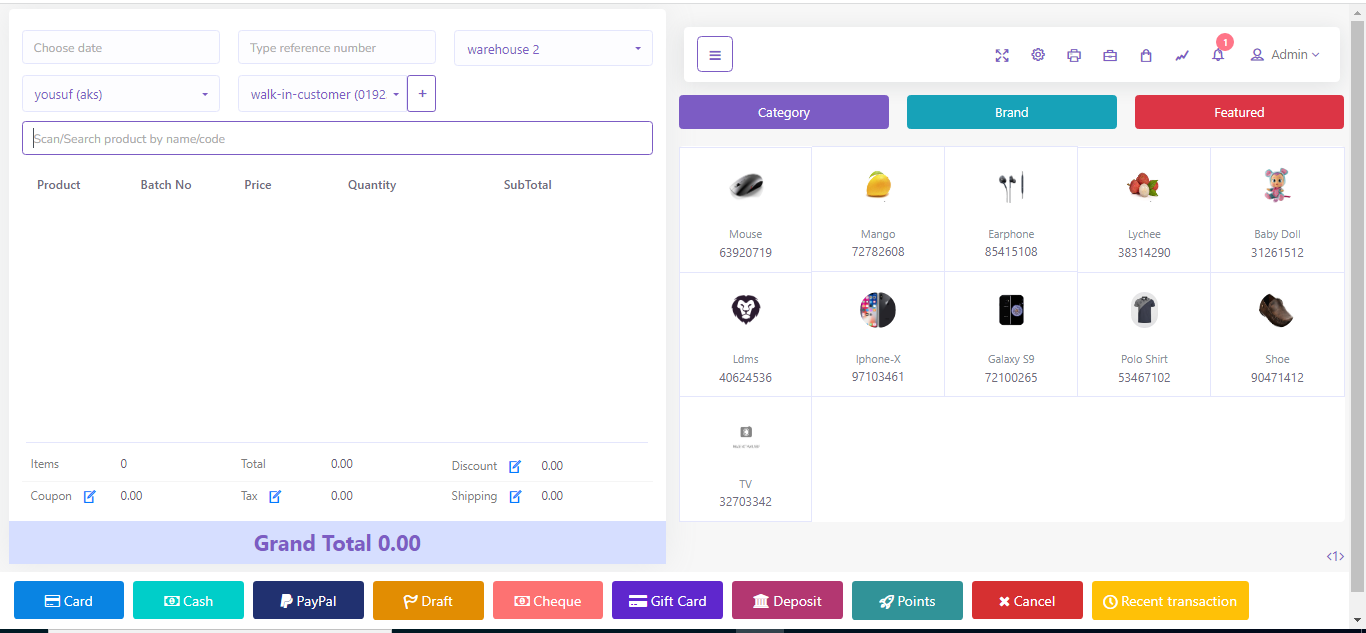Viewport: 1366px width, 633px height.
Task: Click the fullscreen expand icon
Action: [x=1002, y=55]
